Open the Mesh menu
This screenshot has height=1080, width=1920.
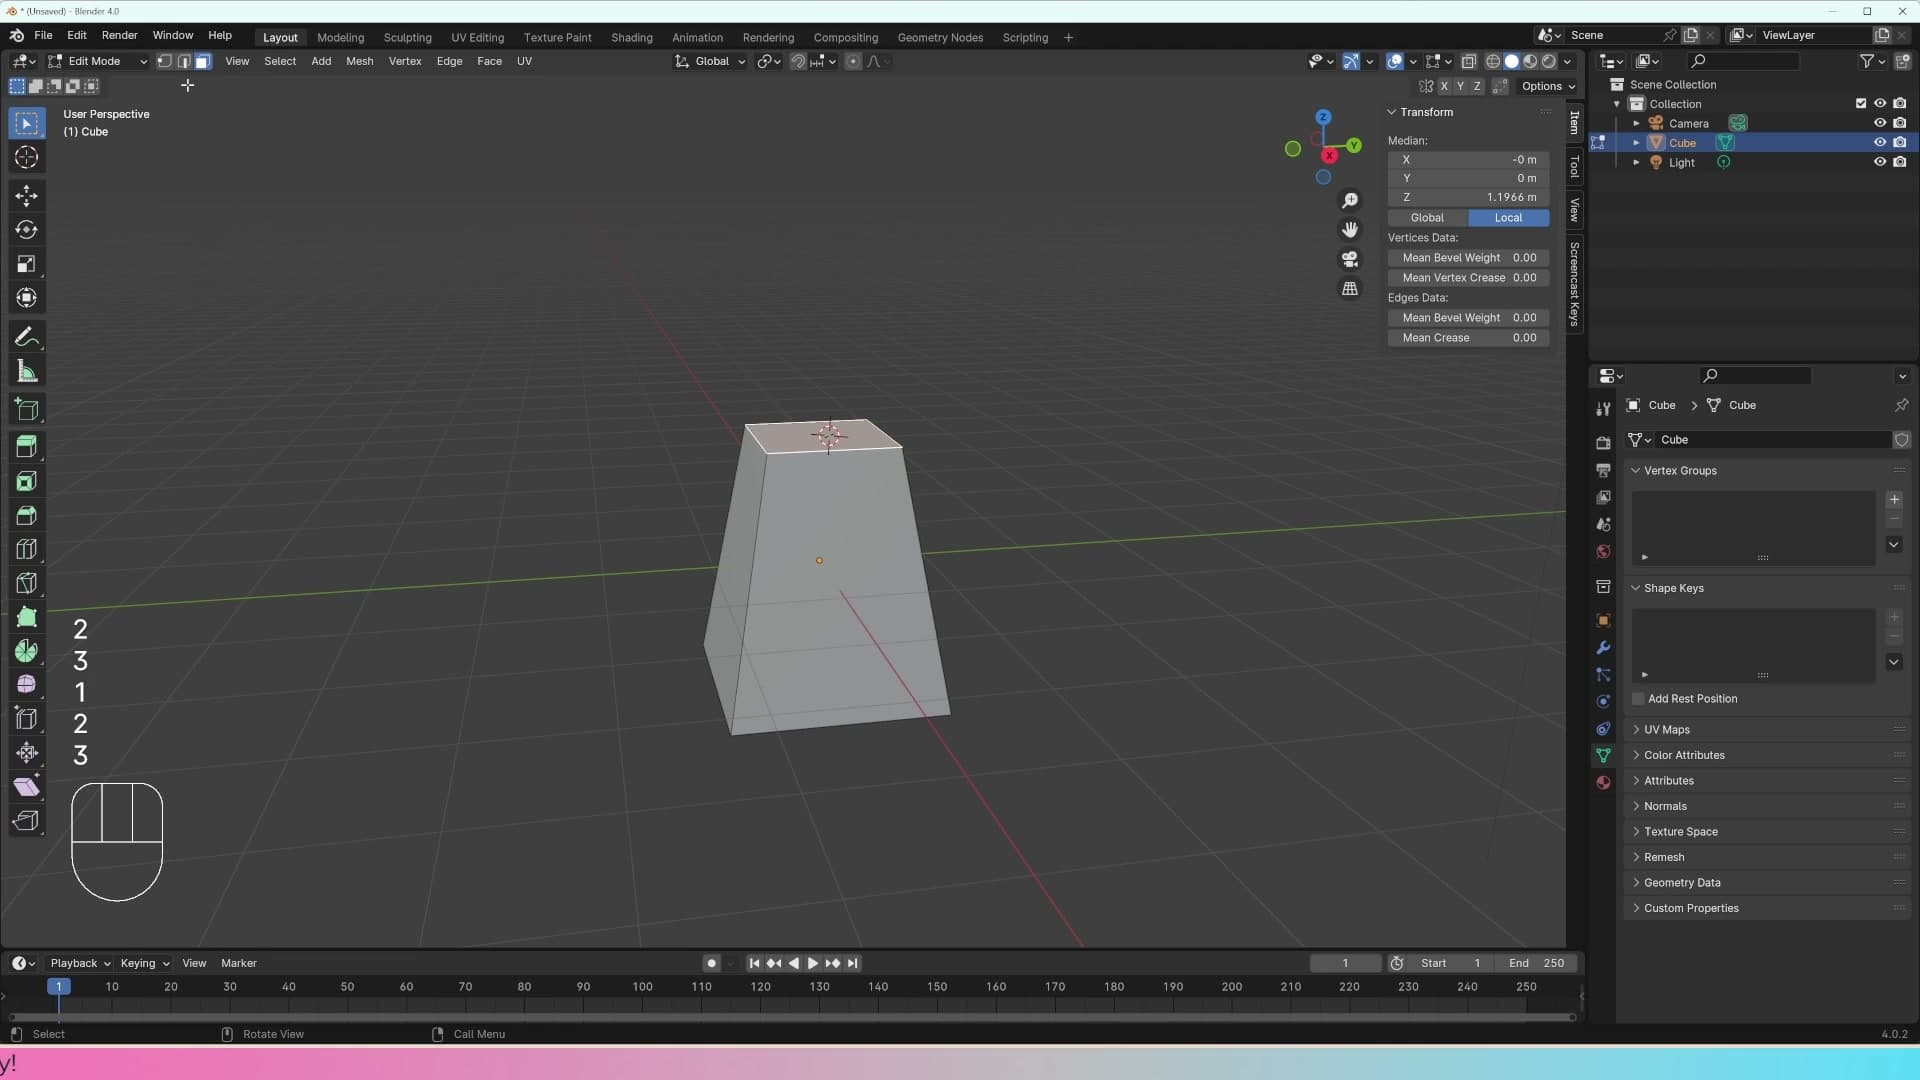point(359,61)
